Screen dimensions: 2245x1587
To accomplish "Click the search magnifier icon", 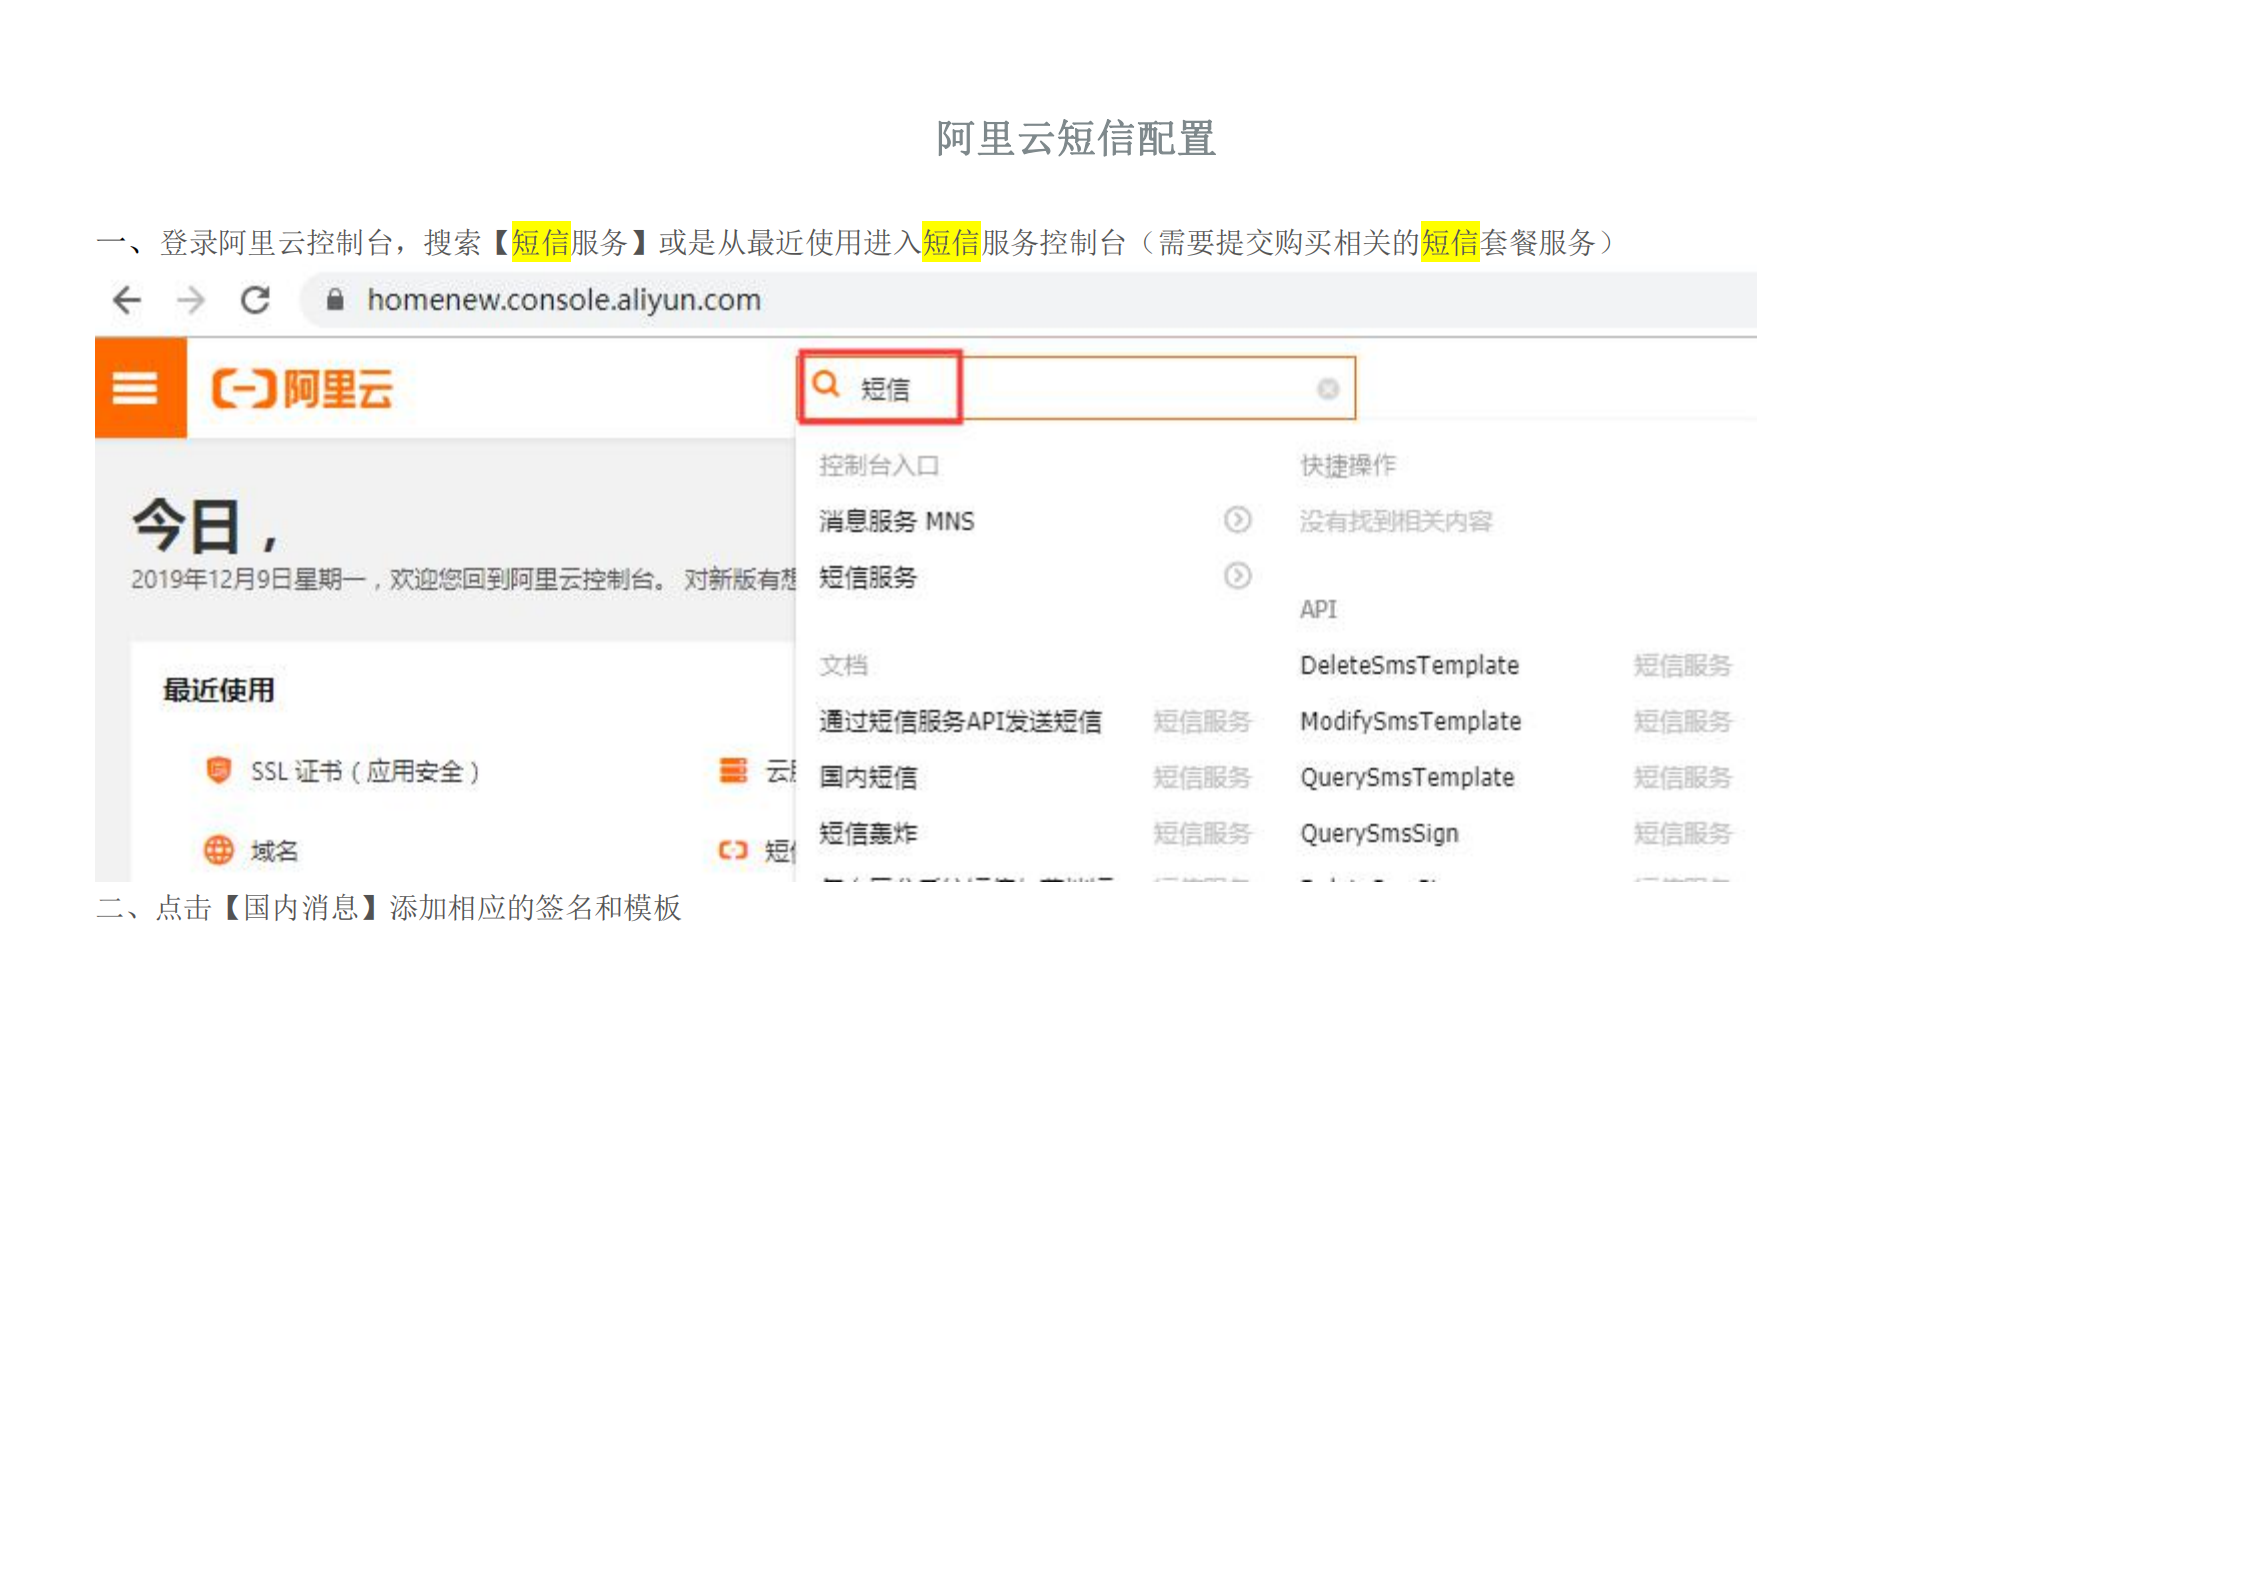I will click(826, 385).
